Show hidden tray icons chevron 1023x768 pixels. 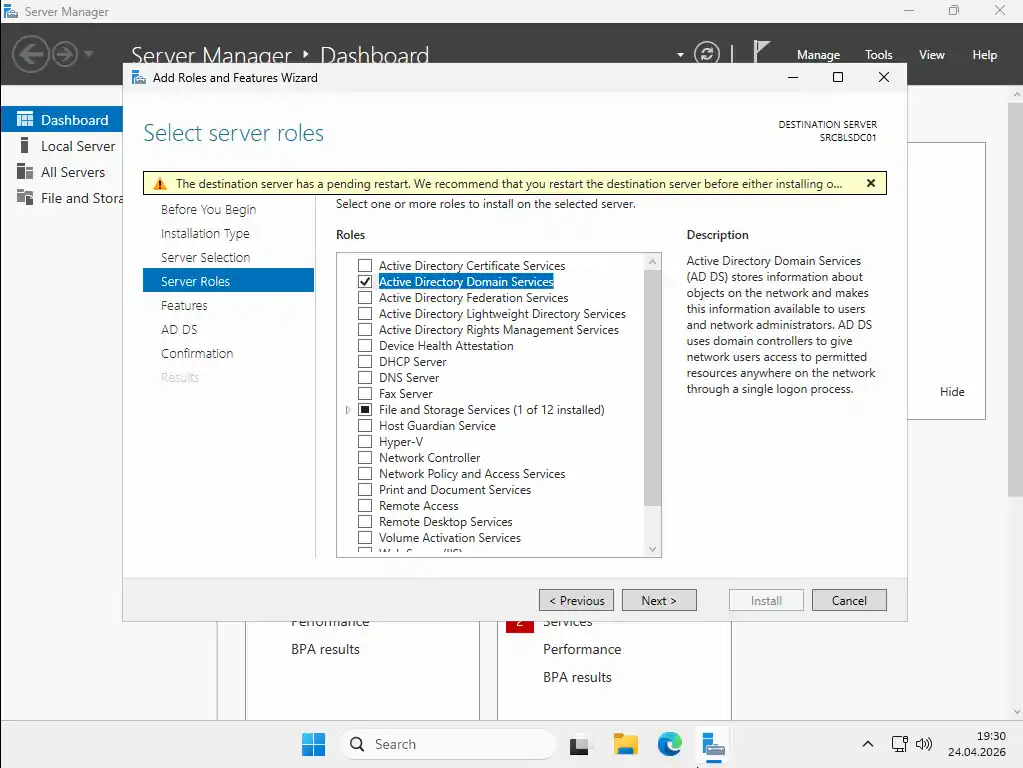pyautogui.click(x=867, y=744)
